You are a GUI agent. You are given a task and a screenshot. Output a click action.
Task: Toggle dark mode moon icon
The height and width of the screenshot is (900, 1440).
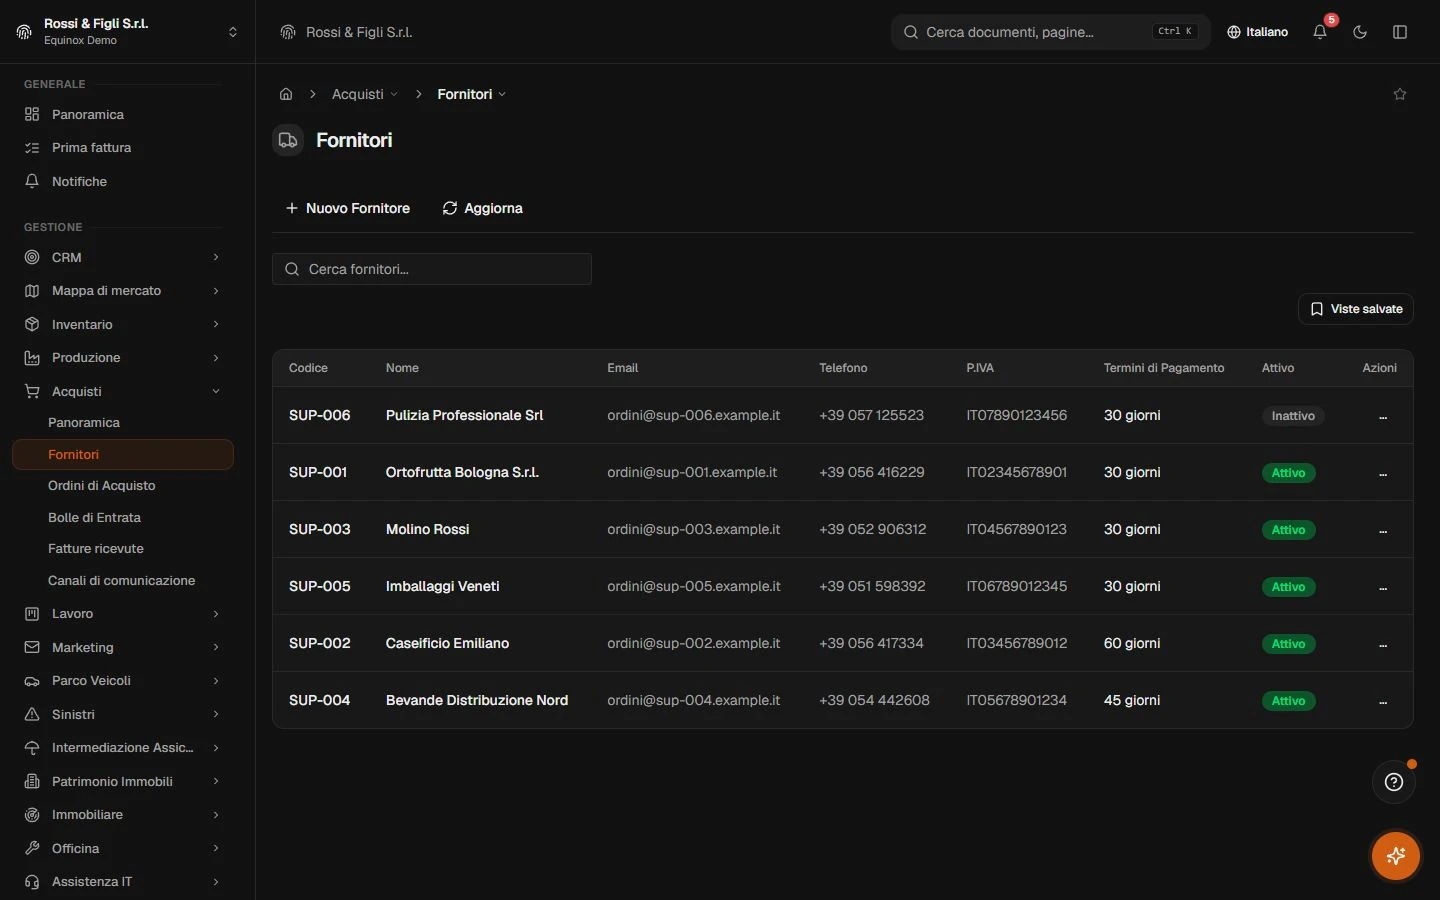[1360, 32]
